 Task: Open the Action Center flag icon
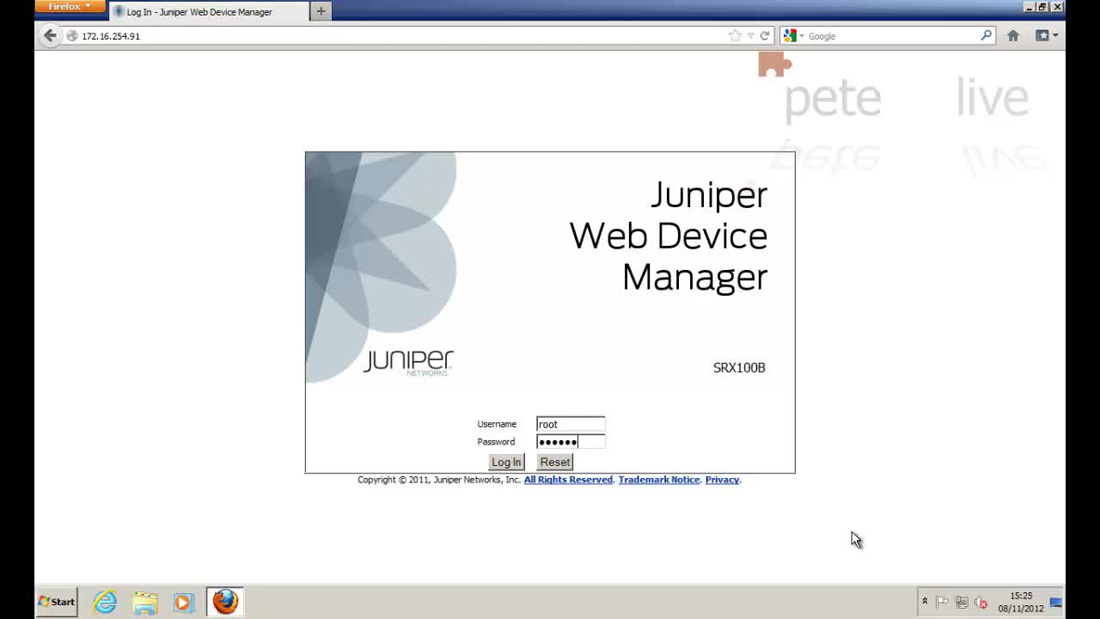[942, 602]
